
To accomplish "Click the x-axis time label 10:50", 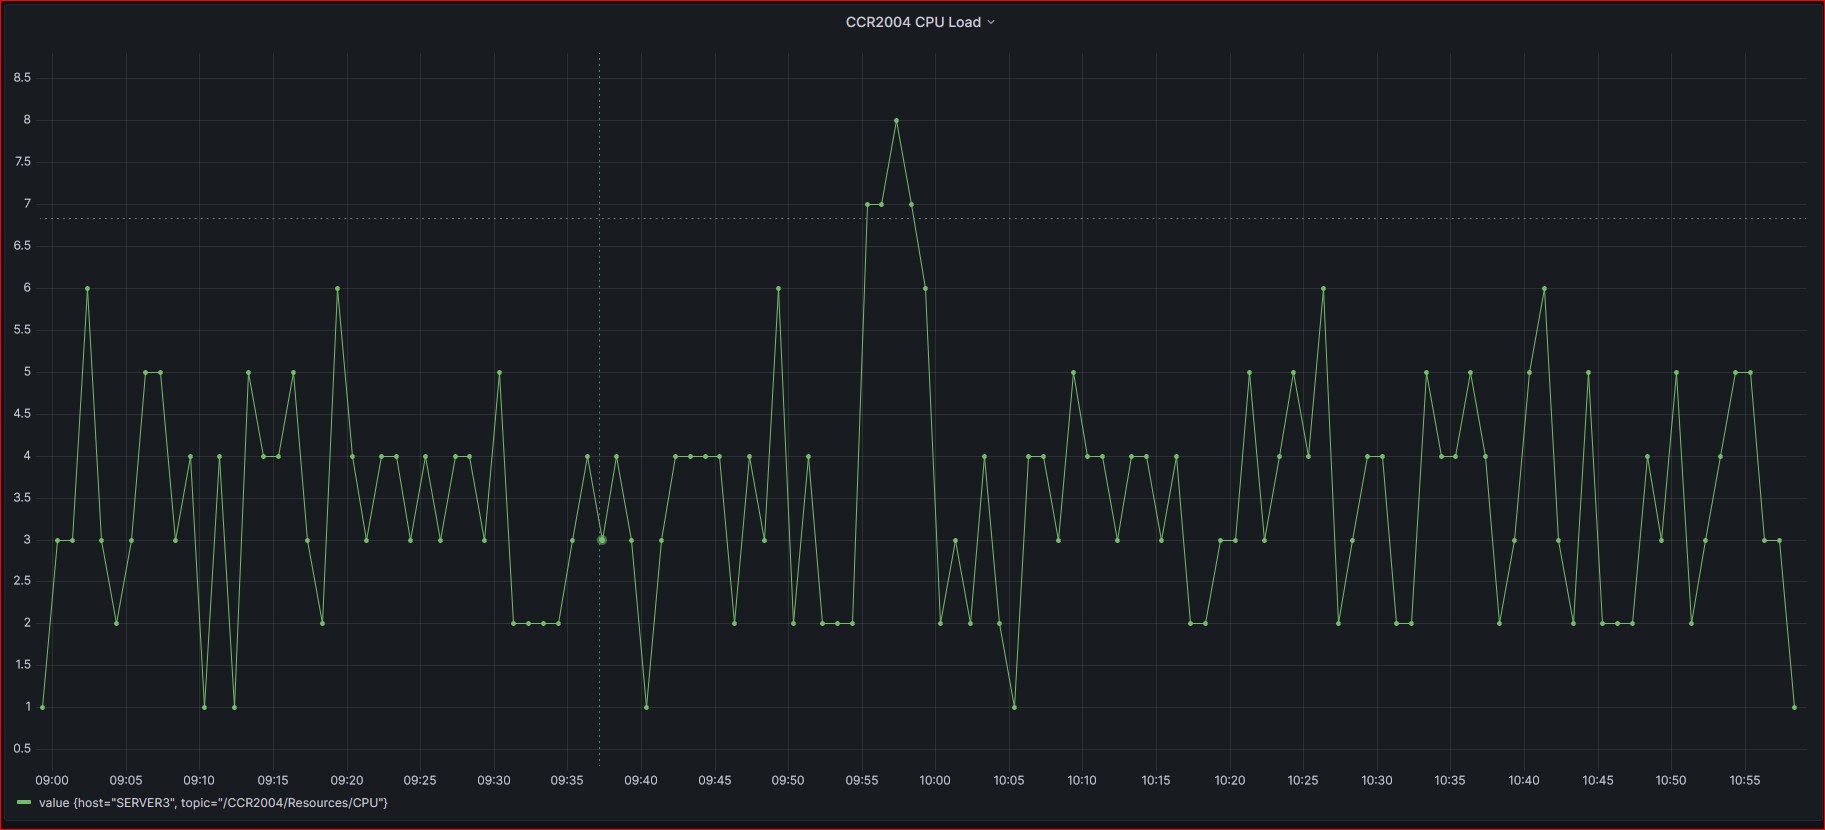I will [x=1671, y=780].
